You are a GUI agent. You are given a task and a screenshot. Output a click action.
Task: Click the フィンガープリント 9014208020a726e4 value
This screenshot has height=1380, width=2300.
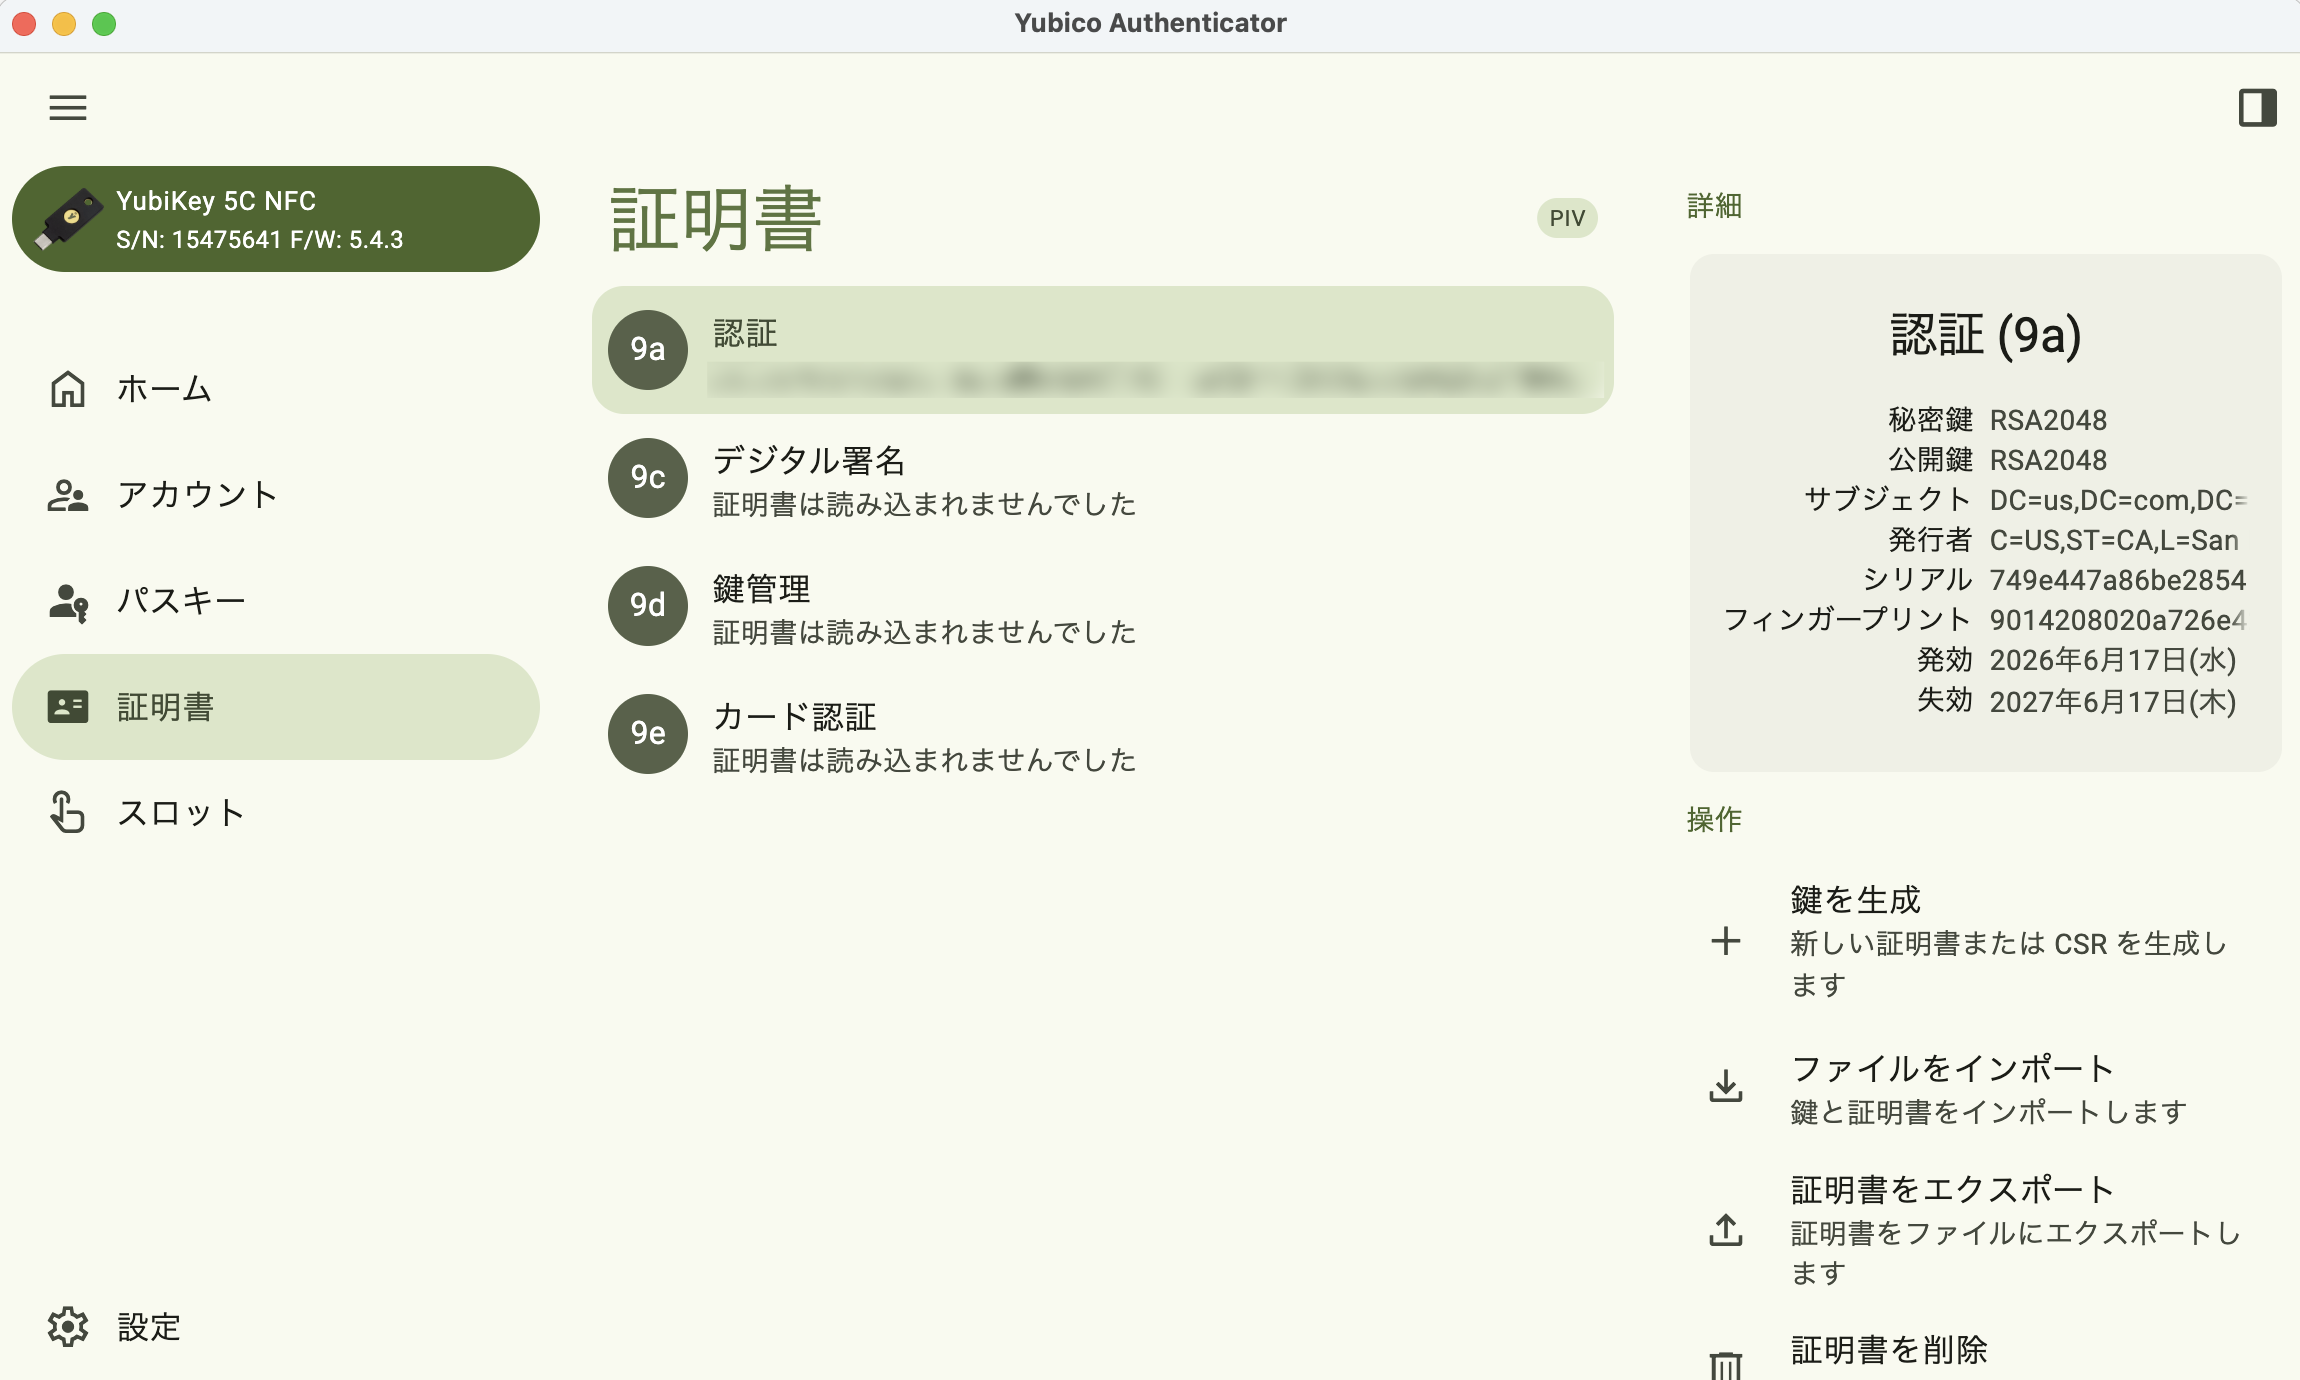(x=2118, y=620)
